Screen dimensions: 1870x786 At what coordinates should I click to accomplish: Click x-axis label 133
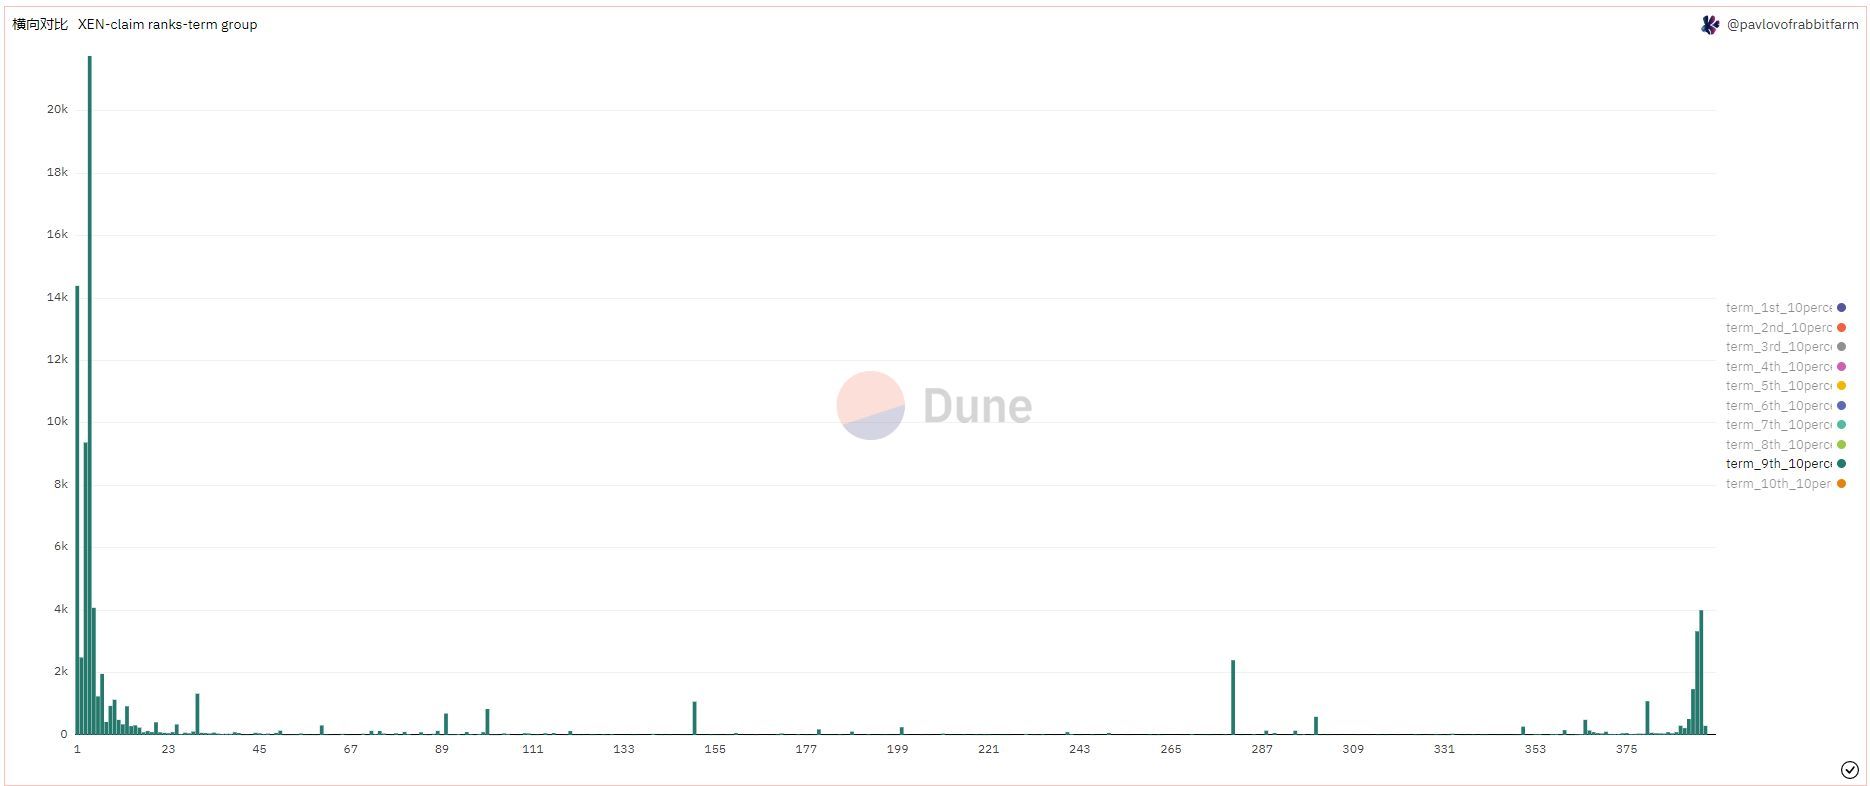(x=623, y=749)
